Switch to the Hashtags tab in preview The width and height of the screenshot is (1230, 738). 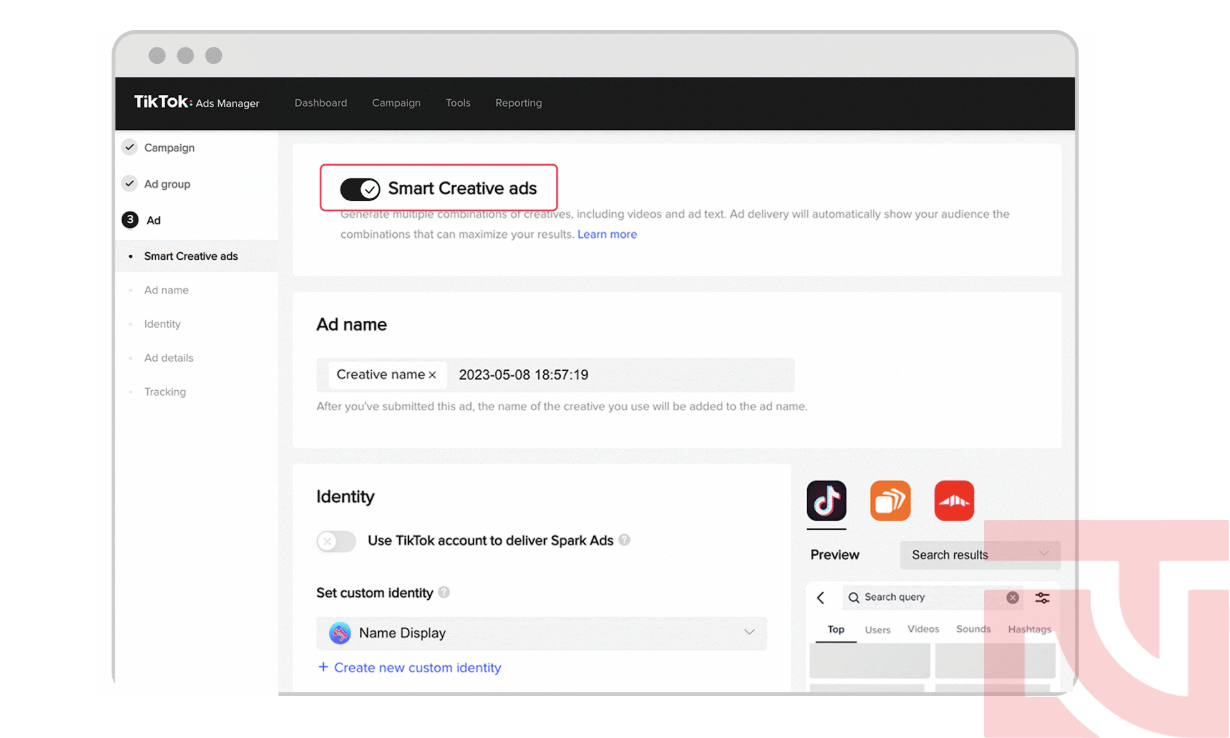(1030, 629)
